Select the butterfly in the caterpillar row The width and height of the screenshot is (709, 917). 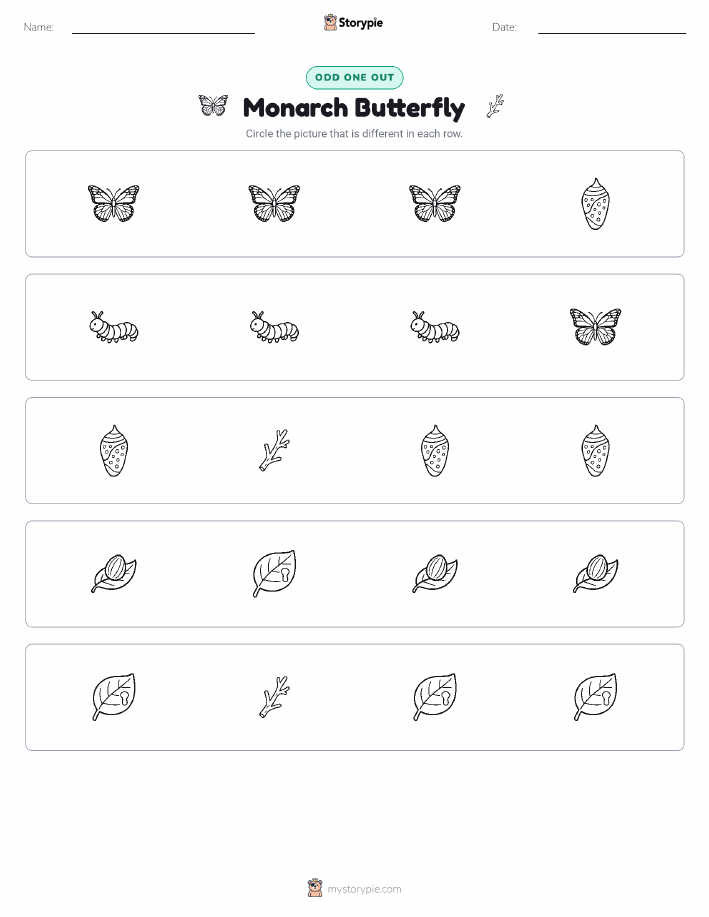(x=596, y=327)
